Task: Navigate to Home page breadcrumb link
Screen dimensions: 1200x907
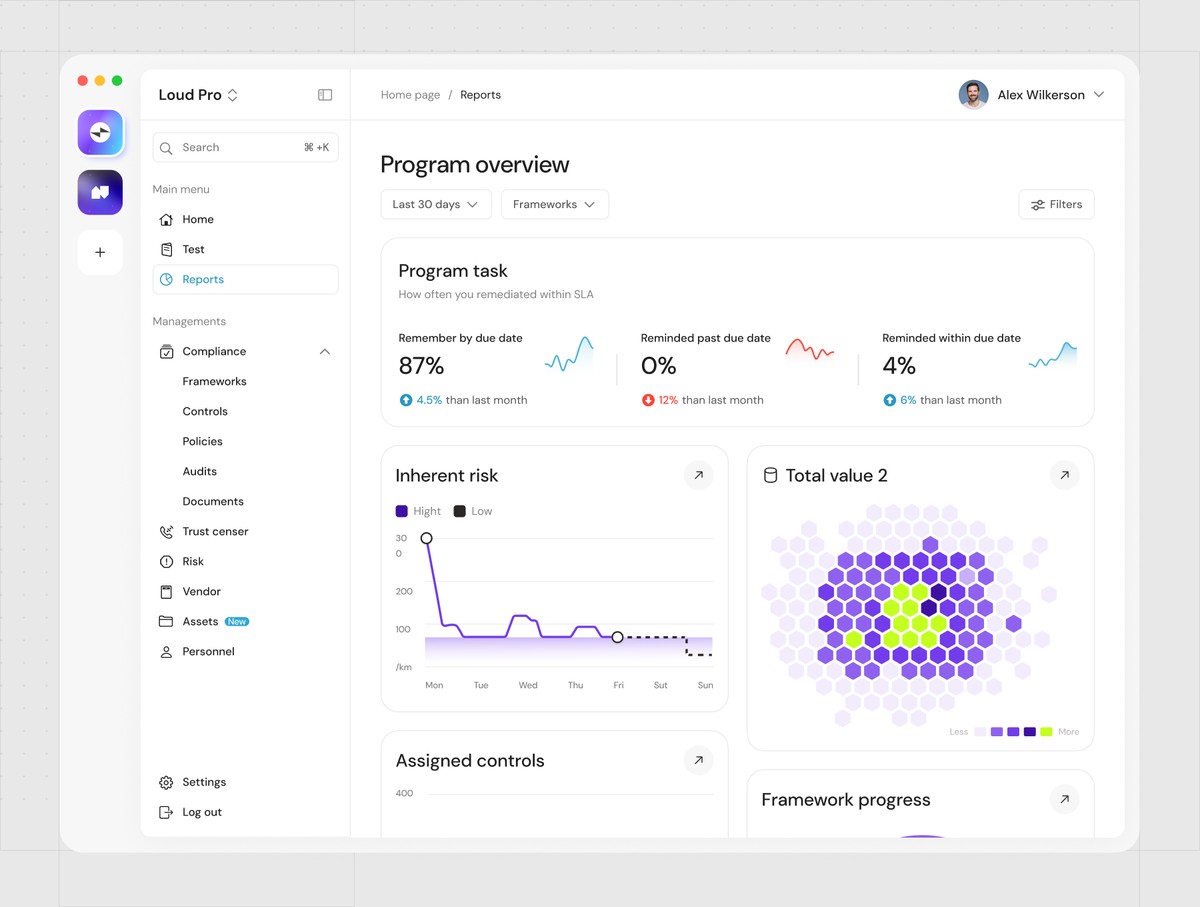Action: pos(410,95)
